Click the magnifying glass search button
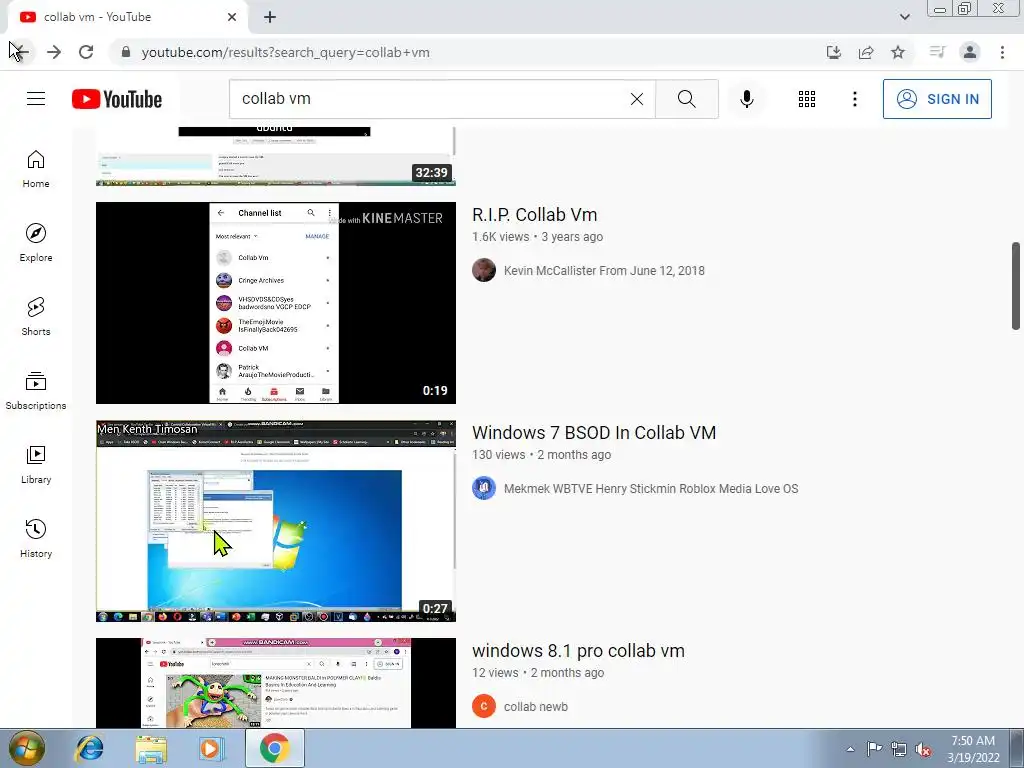The width and height of the screenshot is (1024, 768). point(686,99)
